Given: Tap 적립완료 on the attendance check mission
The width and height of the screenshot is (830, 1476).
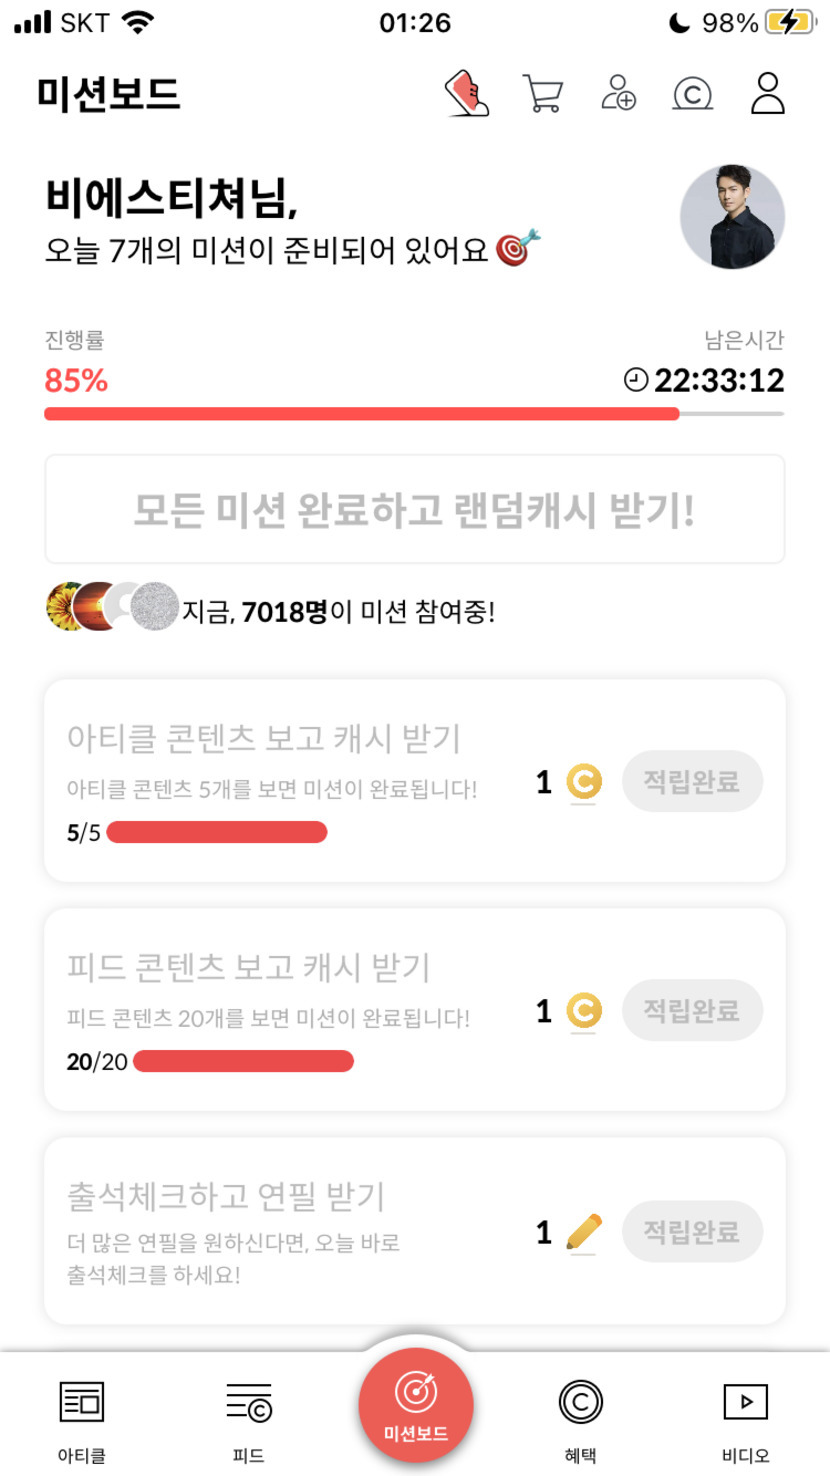Looking at the screenshot, I should [692, 1231].
